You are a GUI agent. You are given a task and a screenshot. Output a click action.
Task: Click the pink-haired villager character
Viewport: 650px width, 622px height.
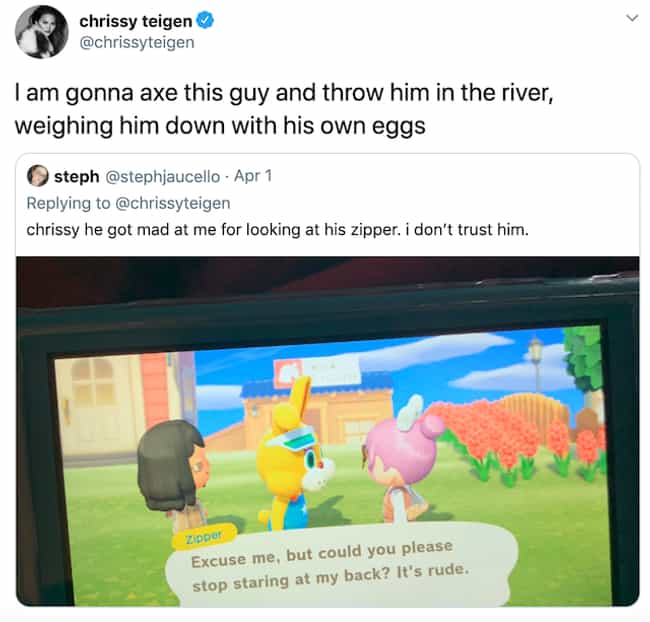(400, 460)
